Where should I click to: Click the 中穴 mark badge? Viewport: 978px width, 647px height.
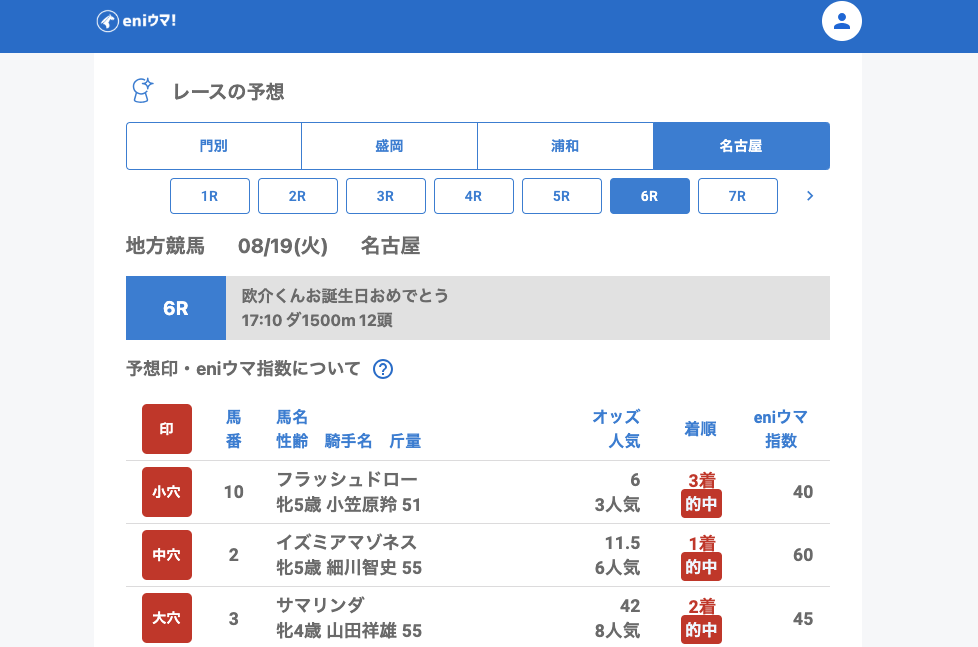tap(167, 555)
